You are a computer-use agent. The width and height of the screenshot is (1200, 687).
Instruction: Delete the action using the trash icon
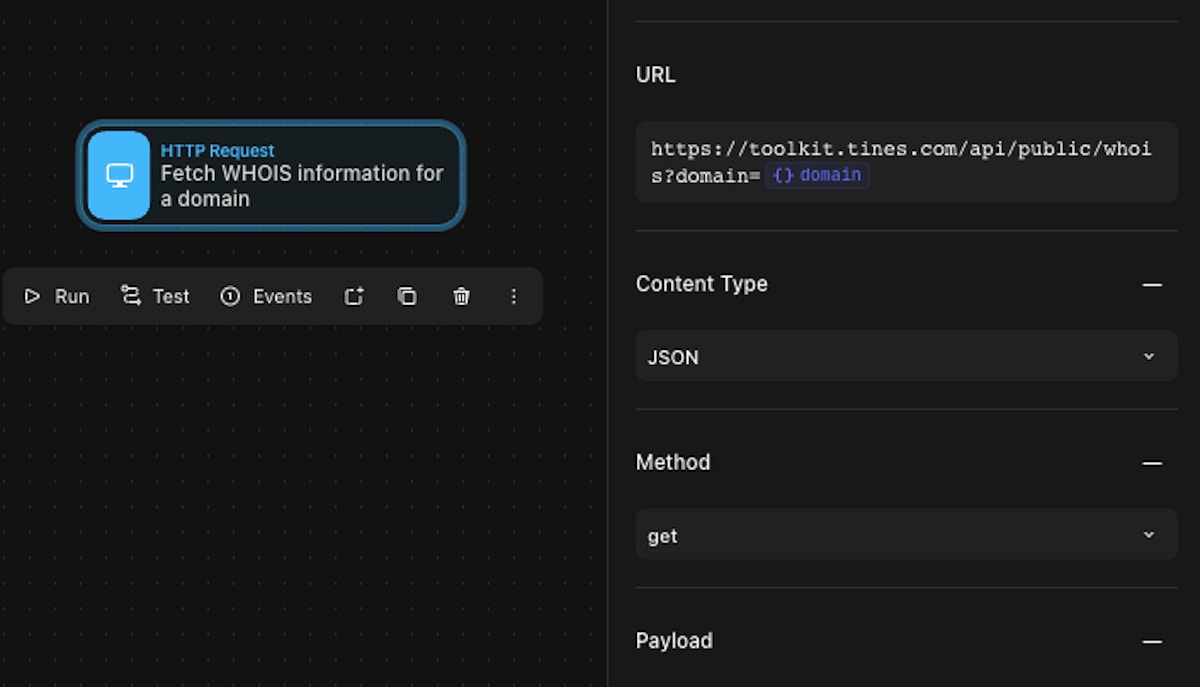[x=461, y=296]
